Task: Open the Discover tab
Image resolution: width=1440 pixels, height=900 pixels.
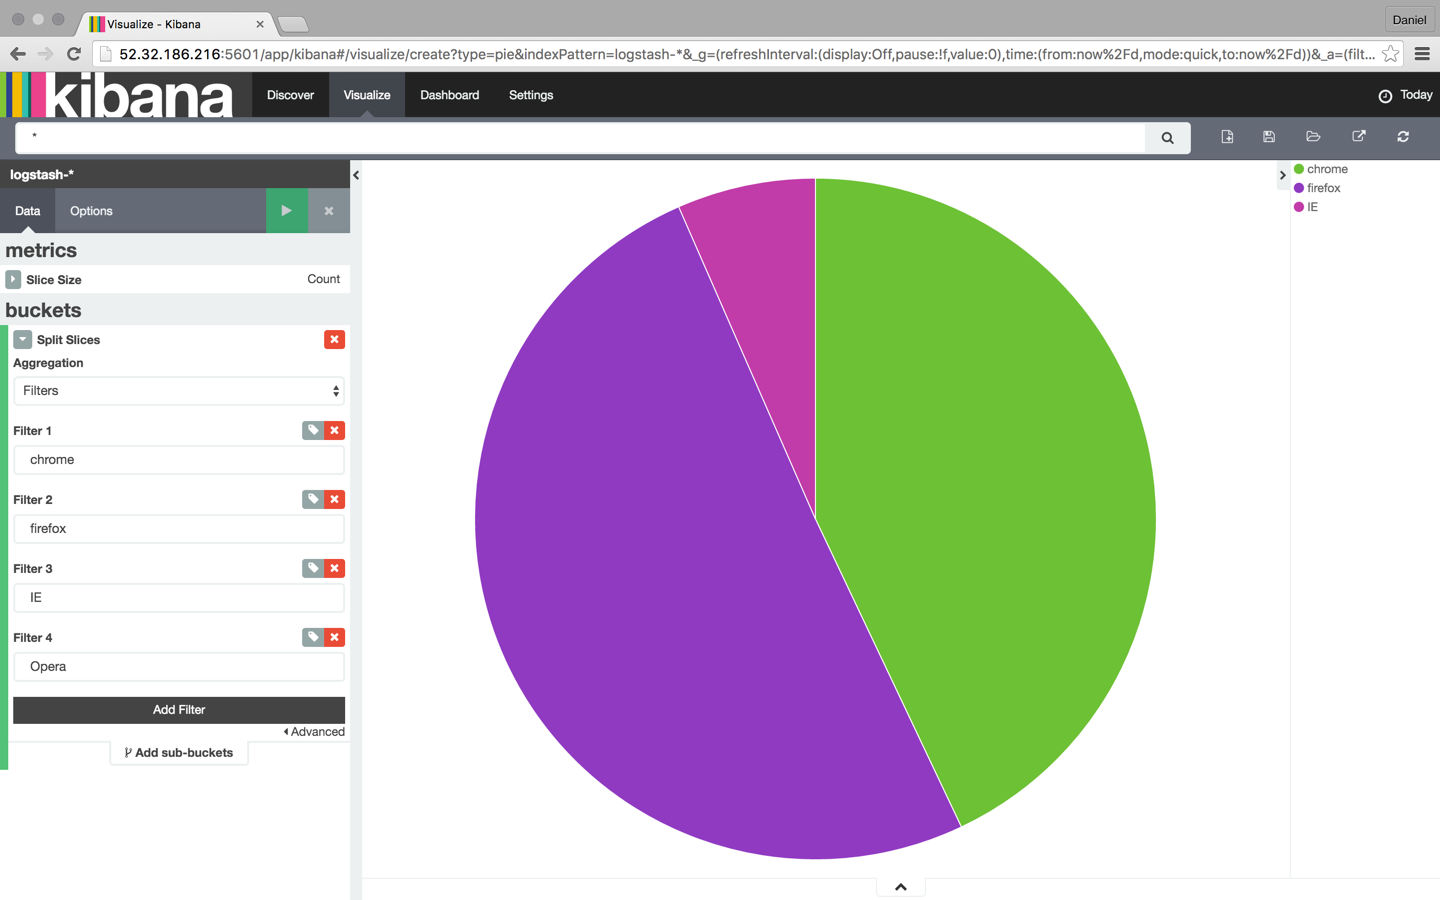Action: coord(290,95)
